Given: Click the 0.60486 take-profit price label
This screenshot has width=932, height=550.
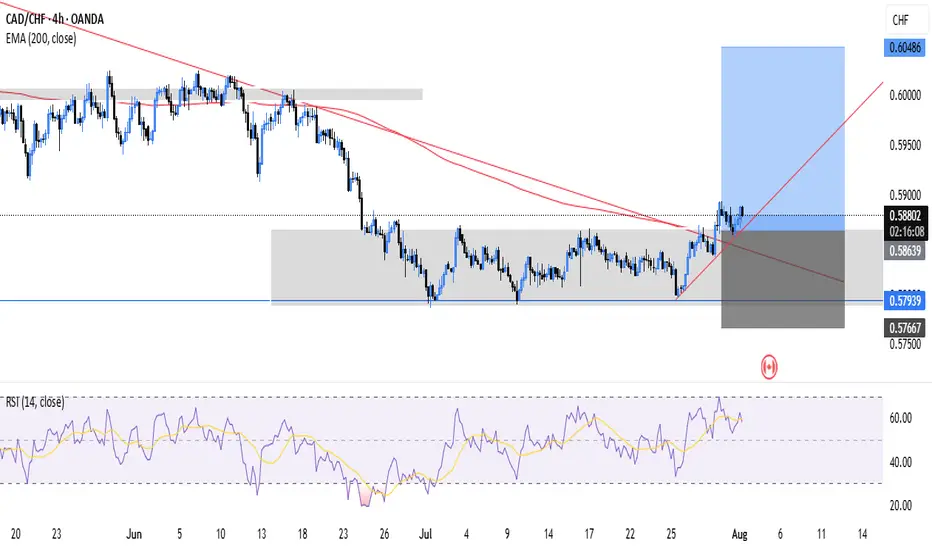Looking at the screenshot, I should click(905, 48).
